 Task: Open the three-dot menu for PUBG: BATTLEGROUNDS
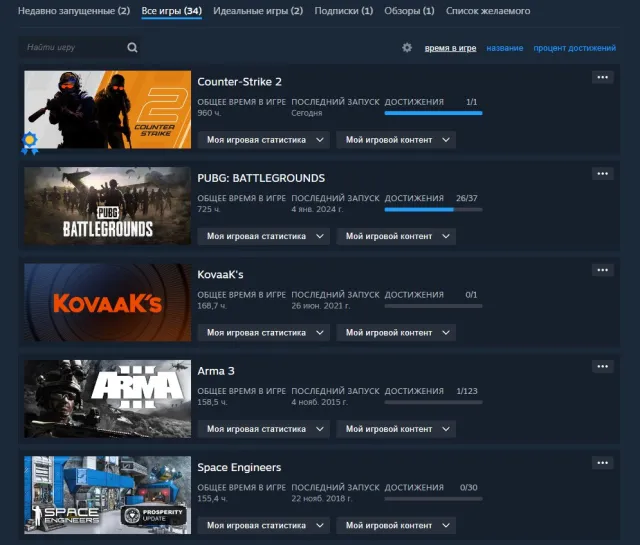click(602, 174)
